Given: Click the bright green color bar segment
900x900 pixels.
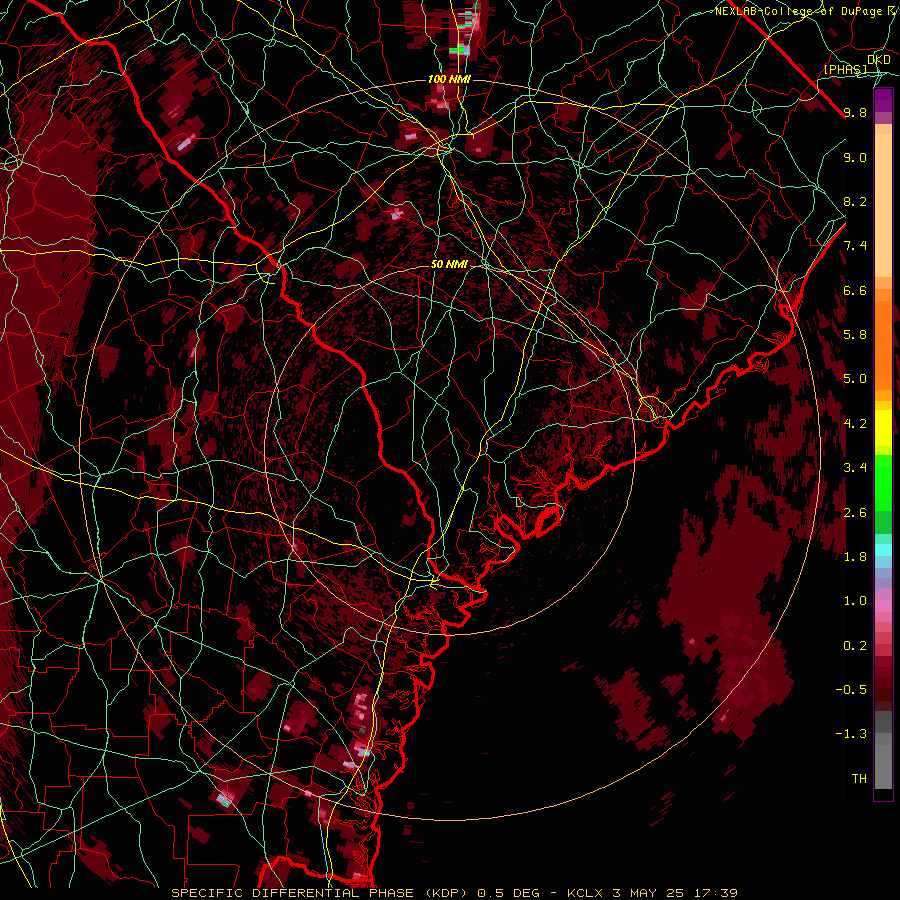Looking at the screenshot, I should pos(883,481).
